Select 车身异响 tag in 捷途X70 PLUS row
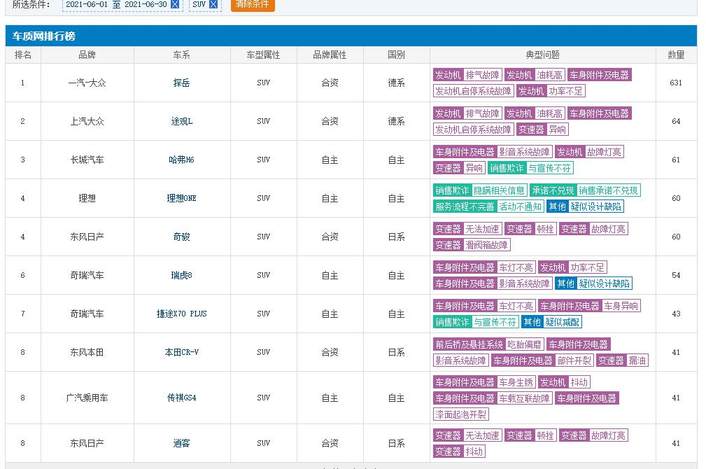 tap(621, 306)
